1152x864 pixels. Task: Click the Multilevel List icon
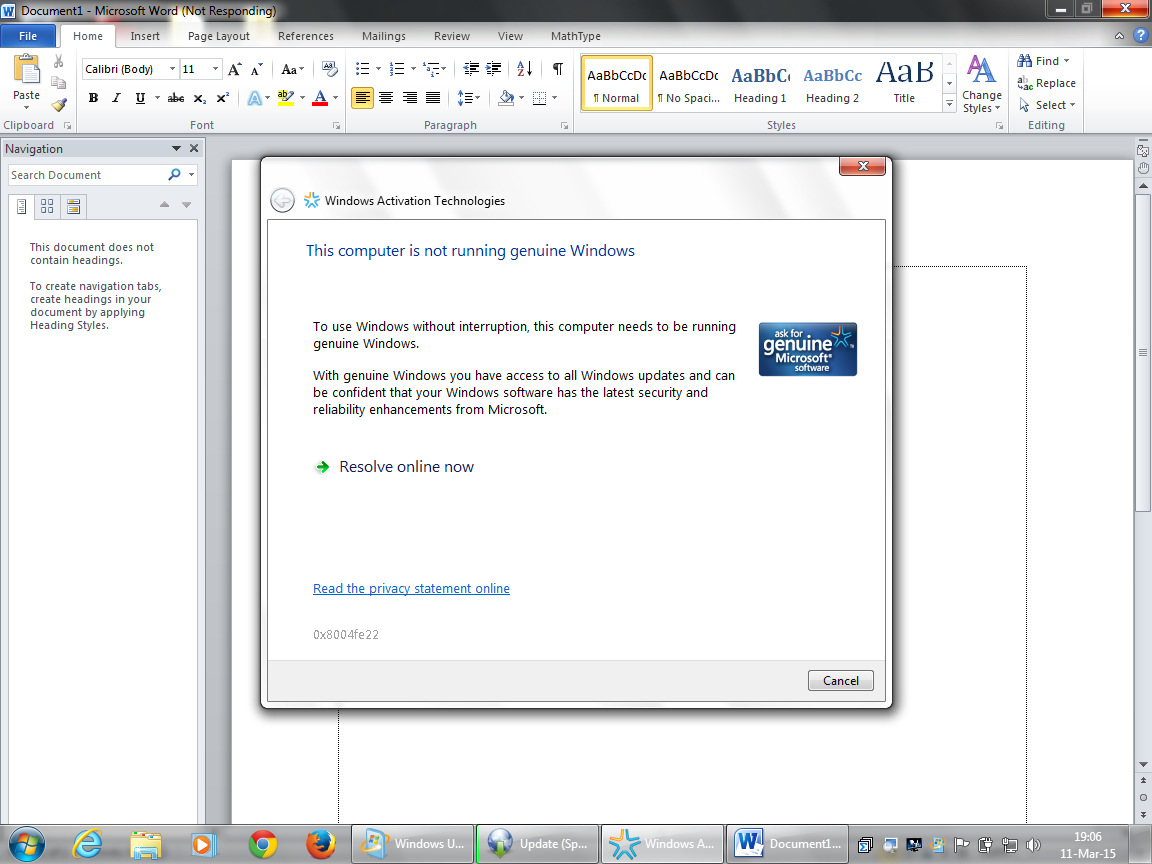pyautogui.click(x=431, y=69)
